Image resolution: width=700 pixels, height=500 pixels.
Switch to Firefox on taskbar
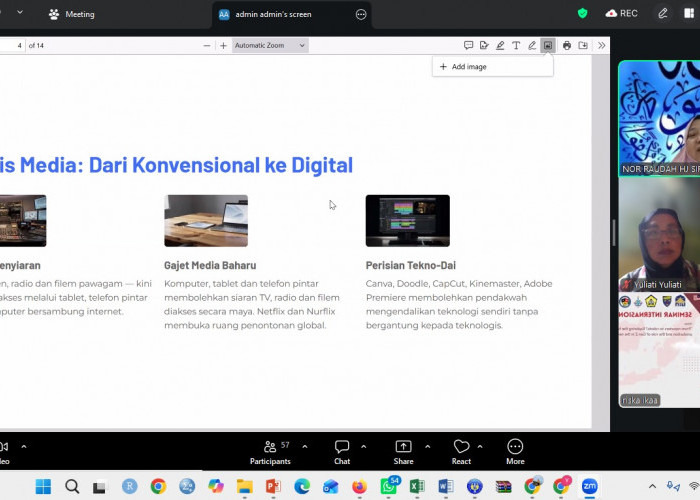point(359,486)
